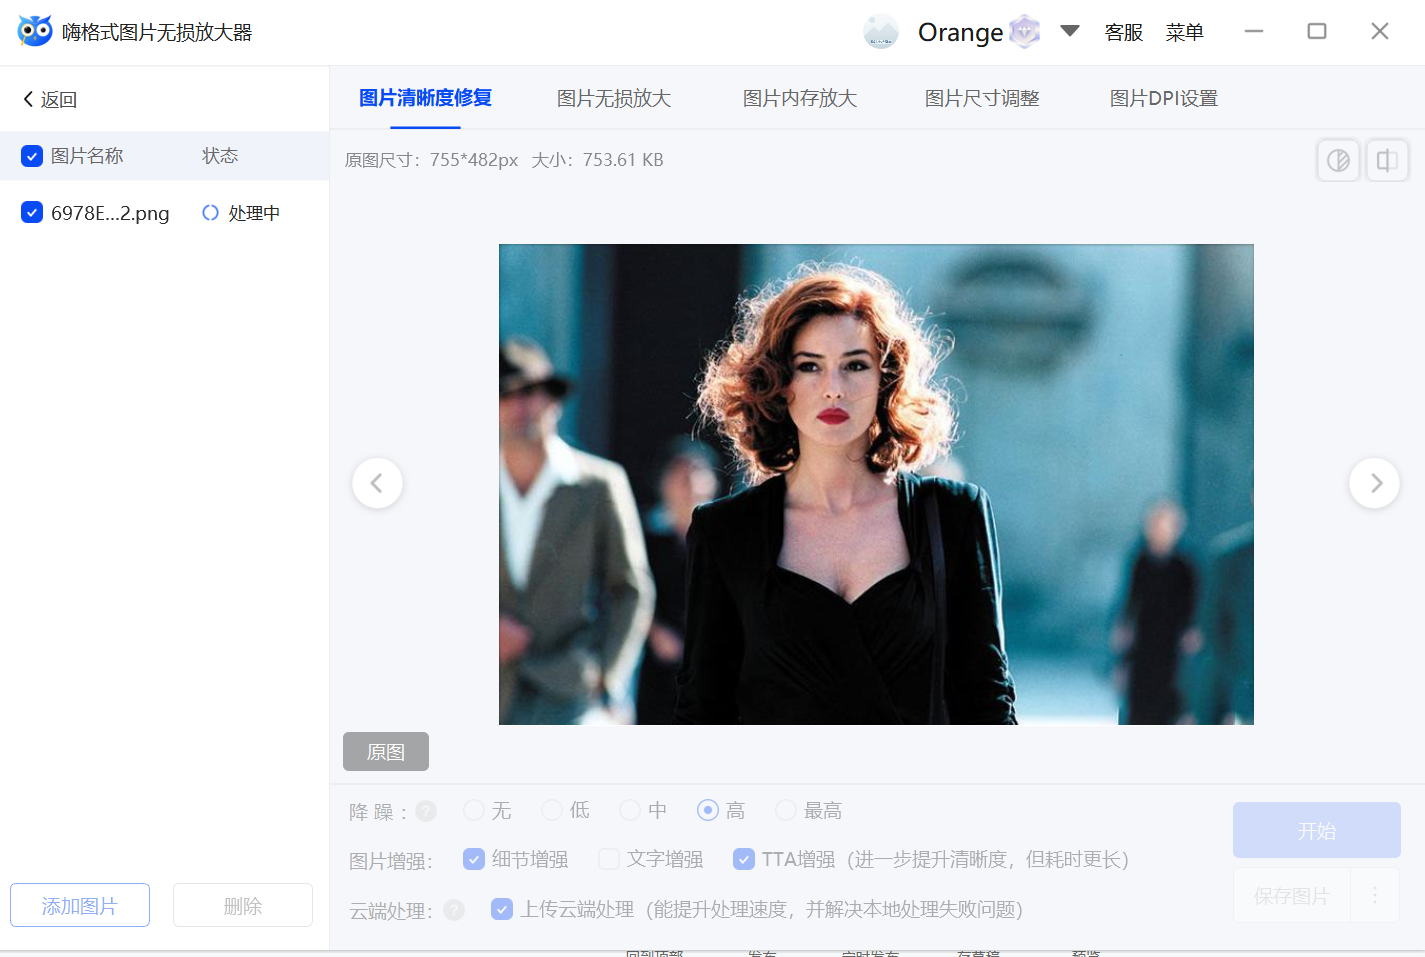Open the save options three-dot menu
1425x957 pixels.
(1375, 895)
